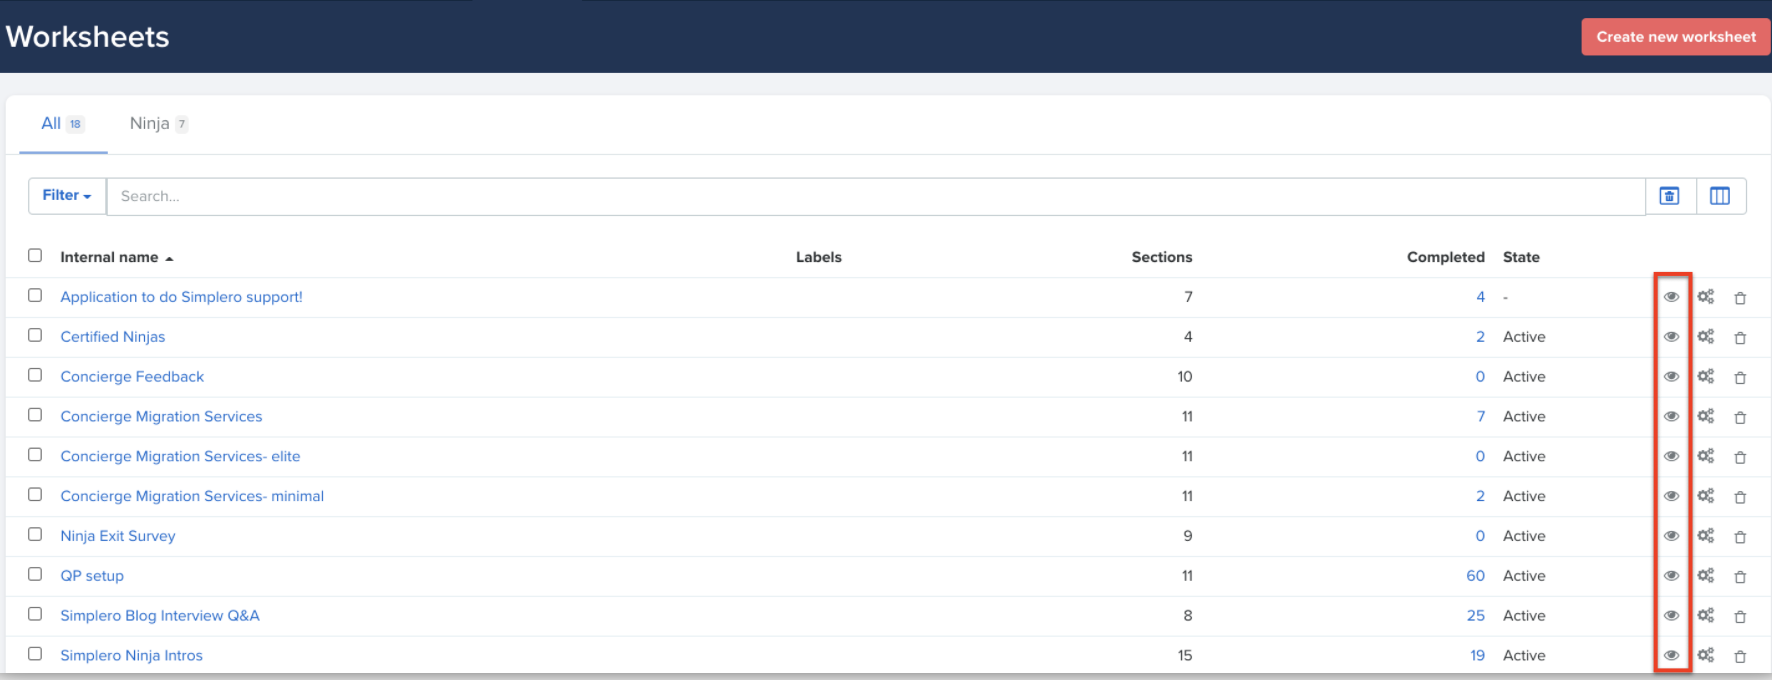Delete Application to do Simplero support! via trash icon
This screenshot has width=1772, height=680.
point(1740,298)
